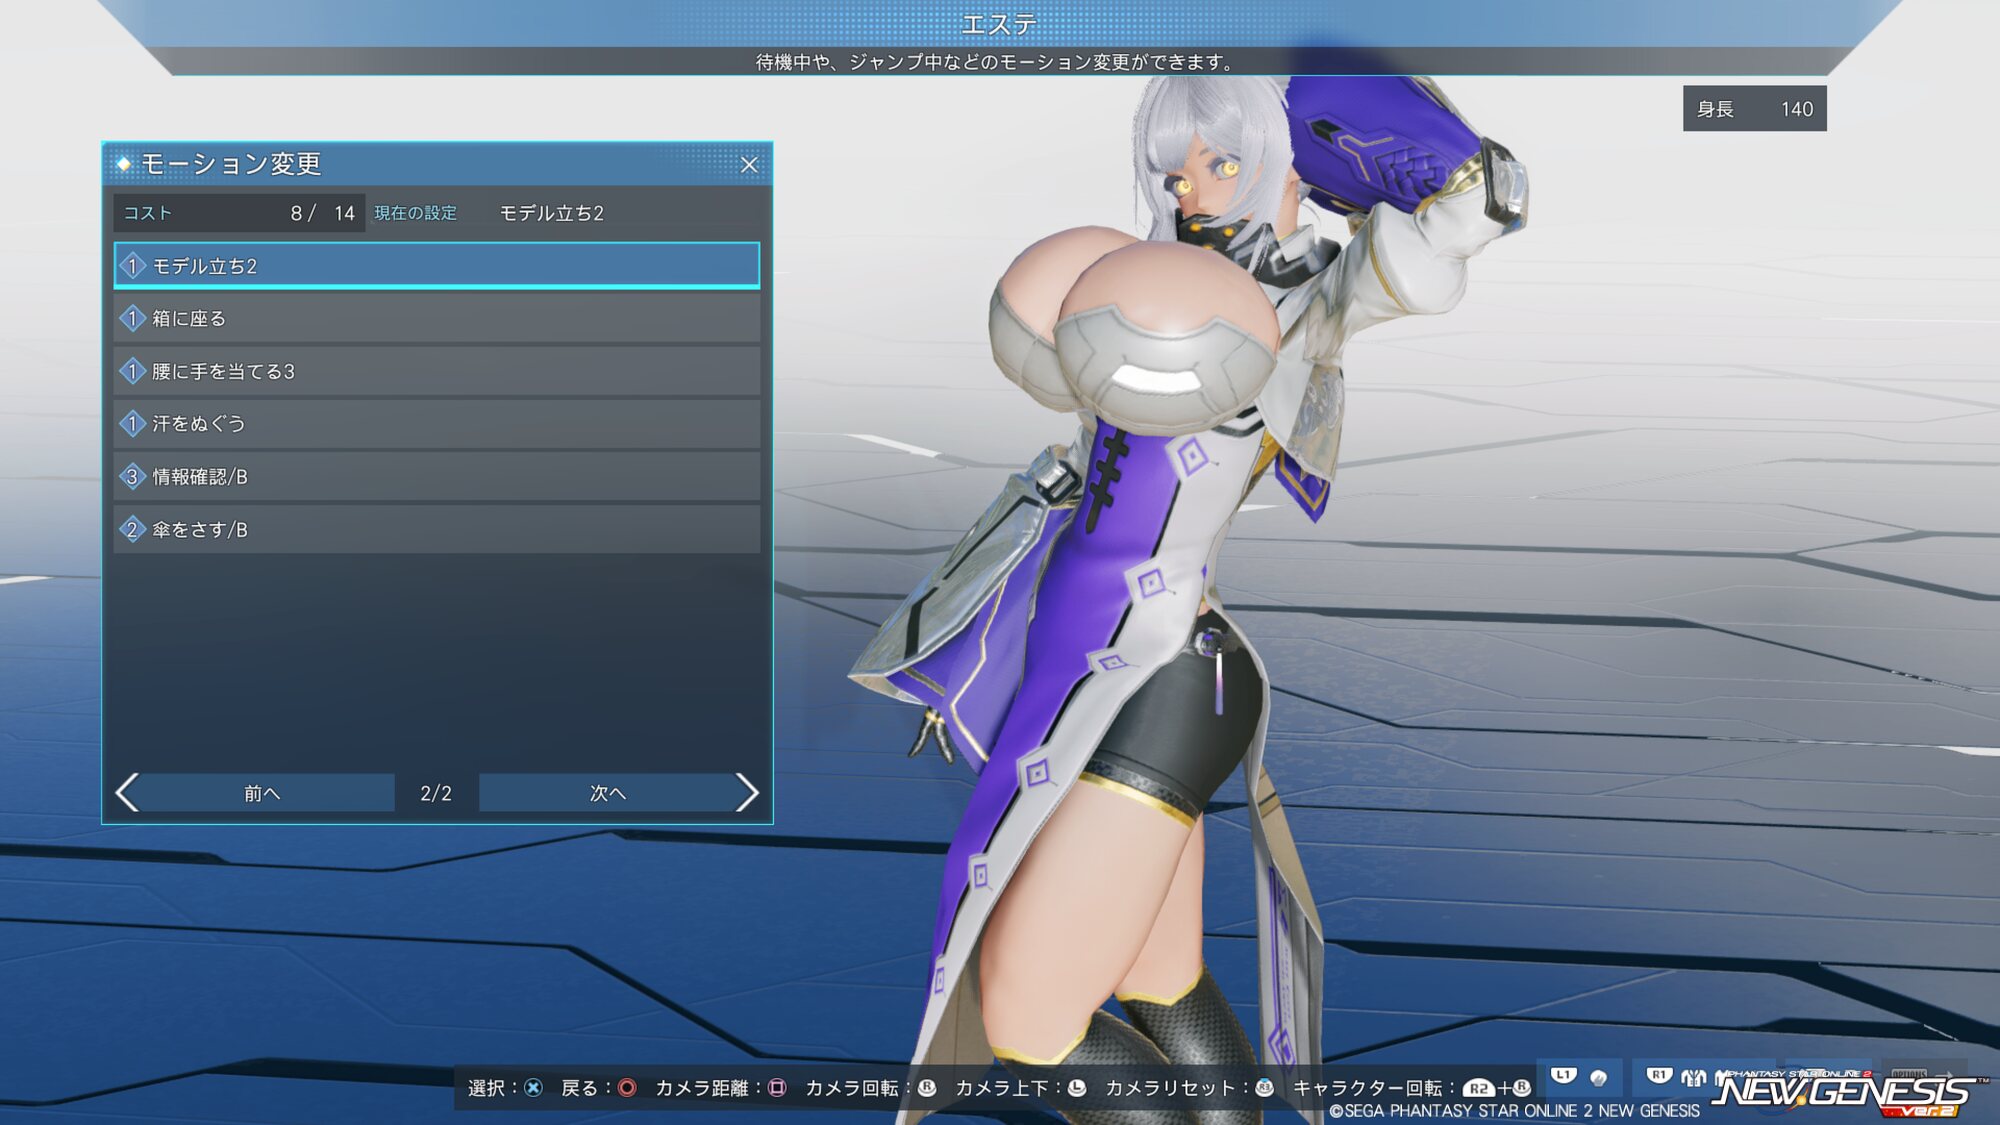Click cost diamond icon beside 情報確認/B
Viewport: 2000px width, 1125px height.
[x=132, y=477]
